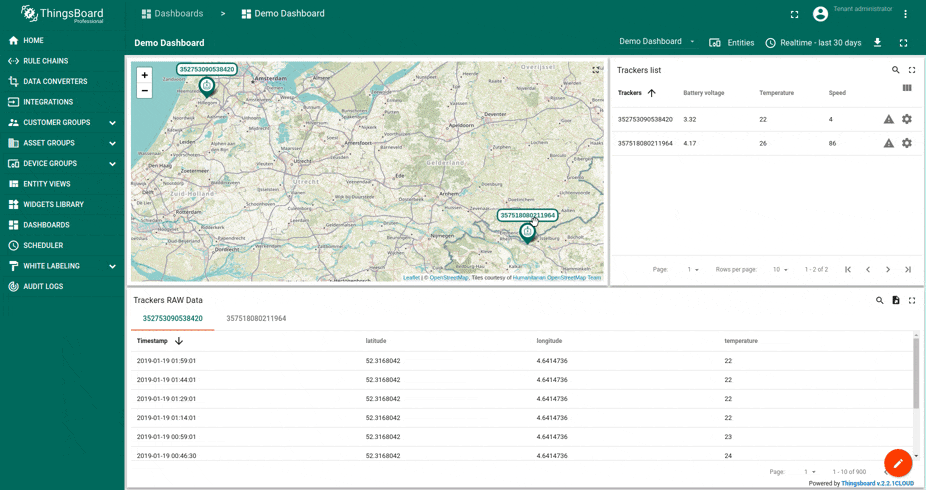Zoom out on the map
The image size is (926, 490).
[144, 91]
